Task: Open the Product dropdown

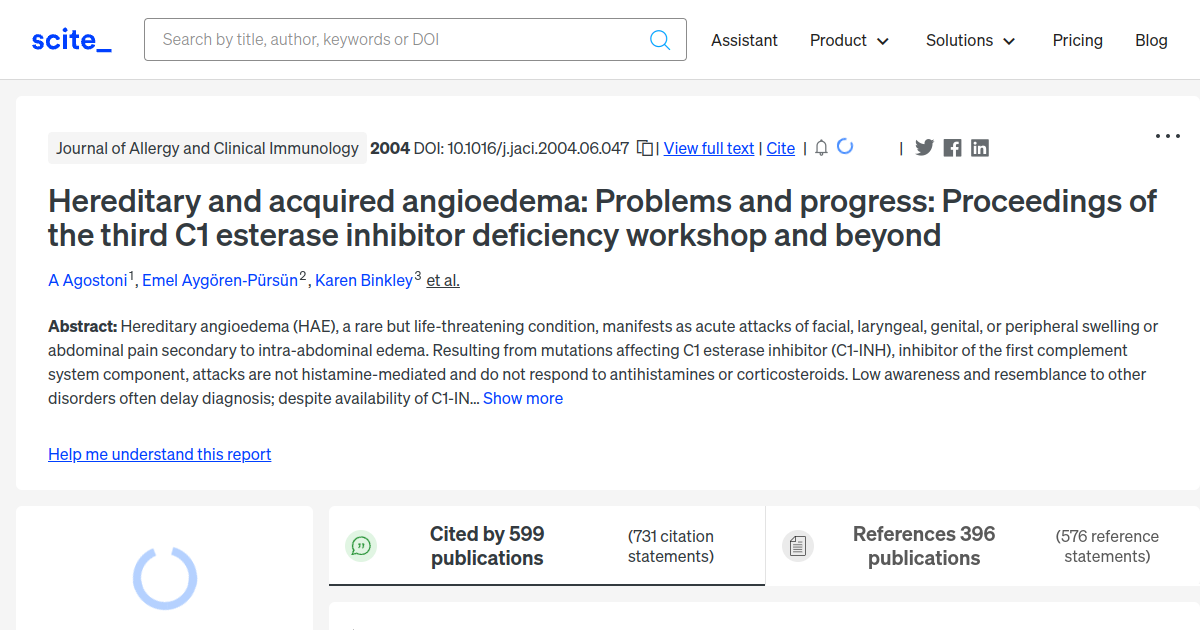Action: pos(849,40)
